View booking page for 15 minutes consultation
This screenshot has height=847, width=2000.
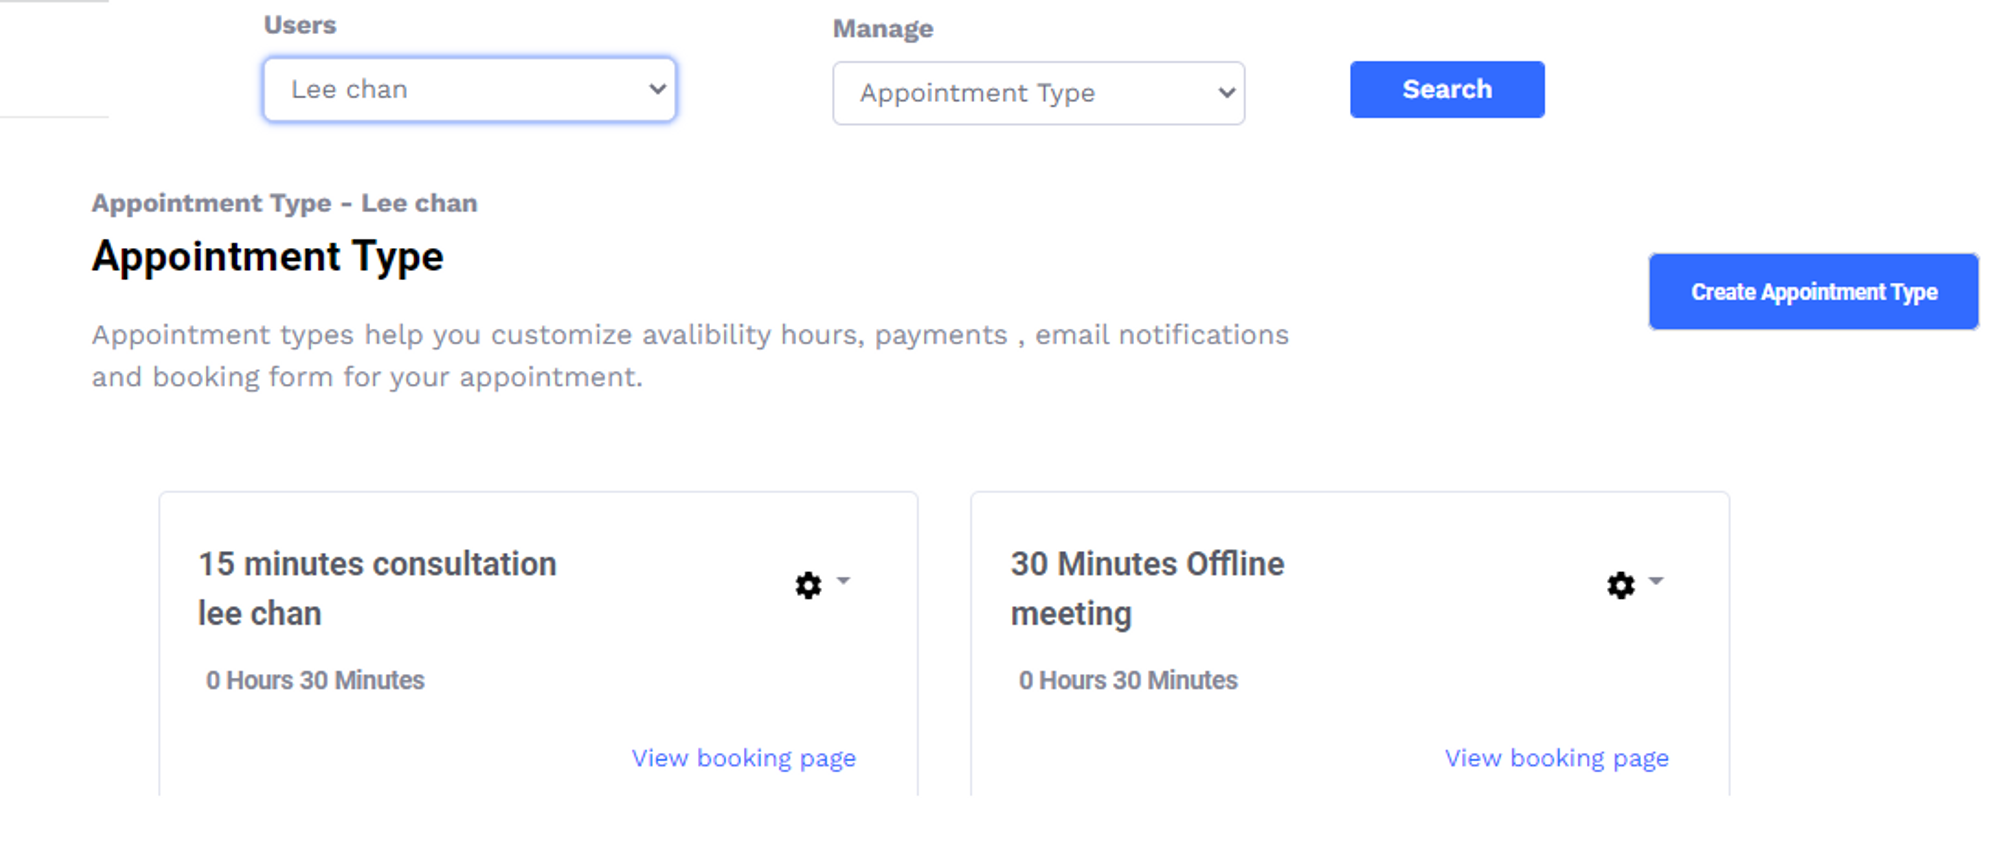(744, 758)
